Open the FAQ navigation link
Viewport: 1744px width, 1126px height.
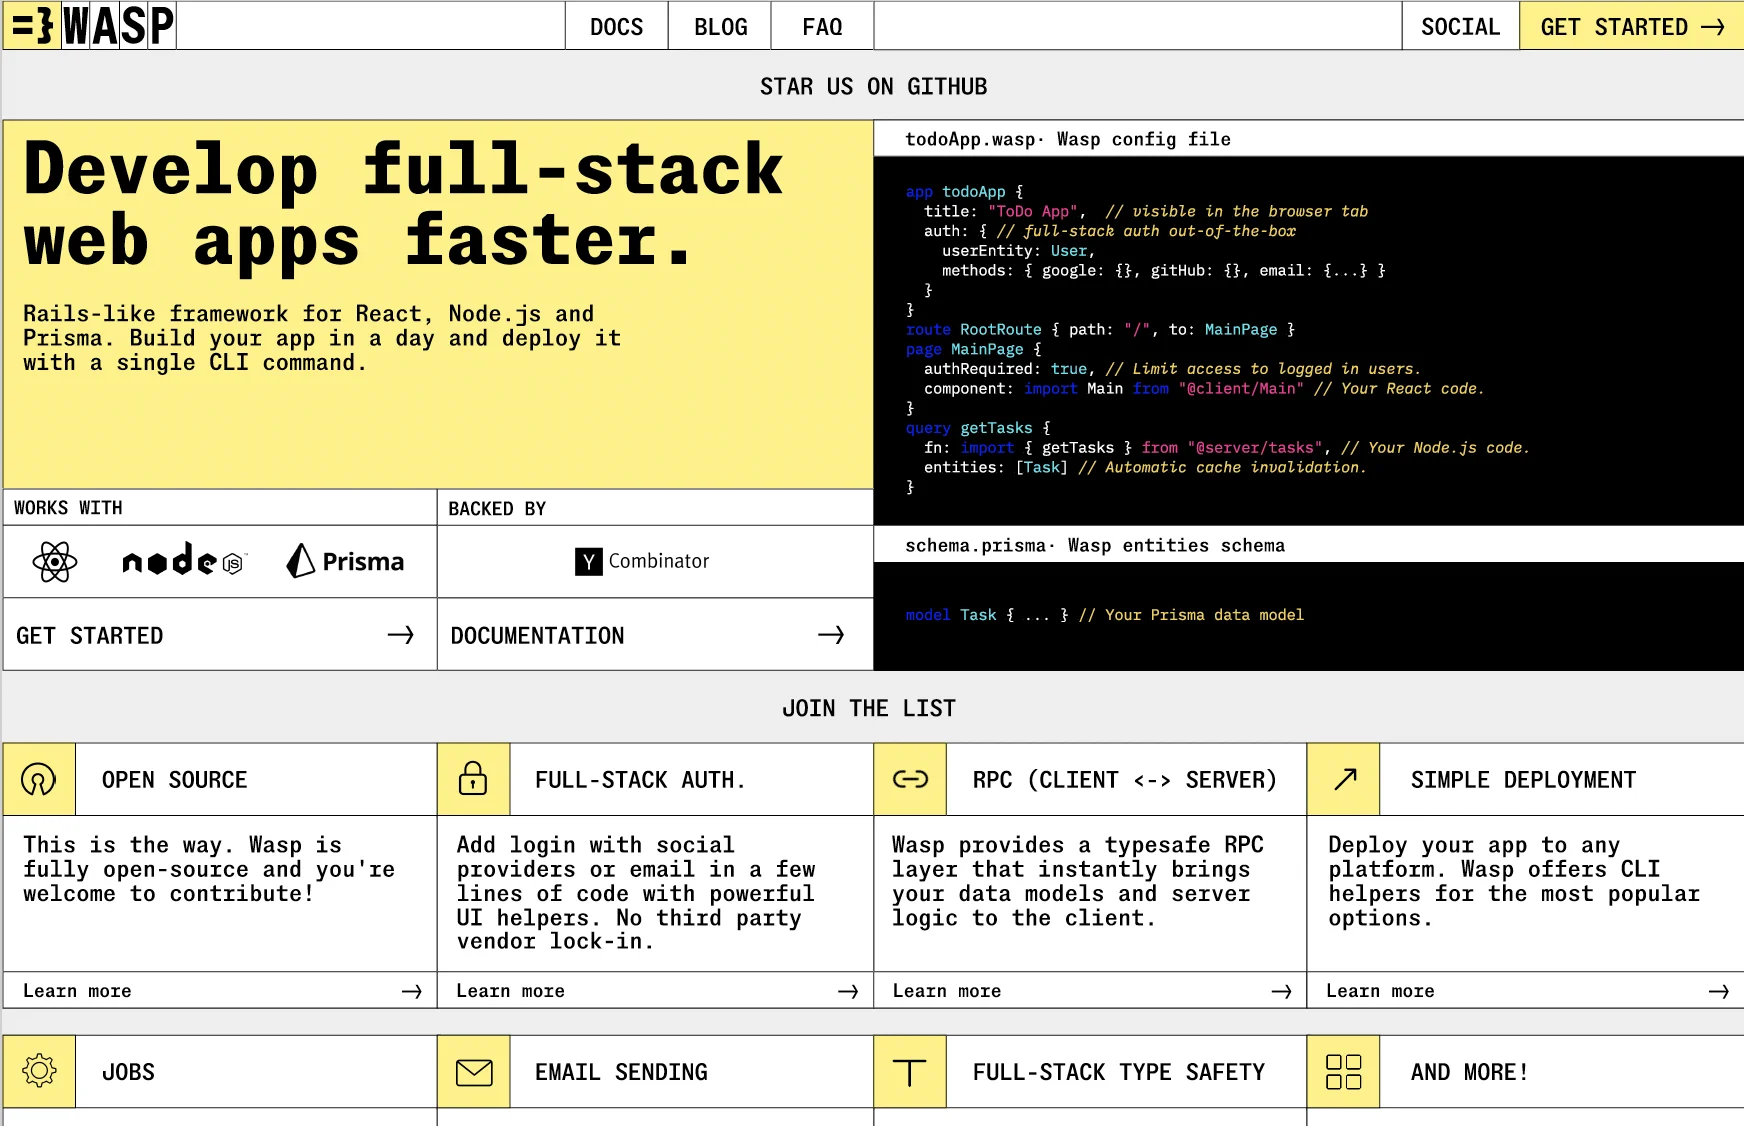pyautogui.click(x=822, y=27)
